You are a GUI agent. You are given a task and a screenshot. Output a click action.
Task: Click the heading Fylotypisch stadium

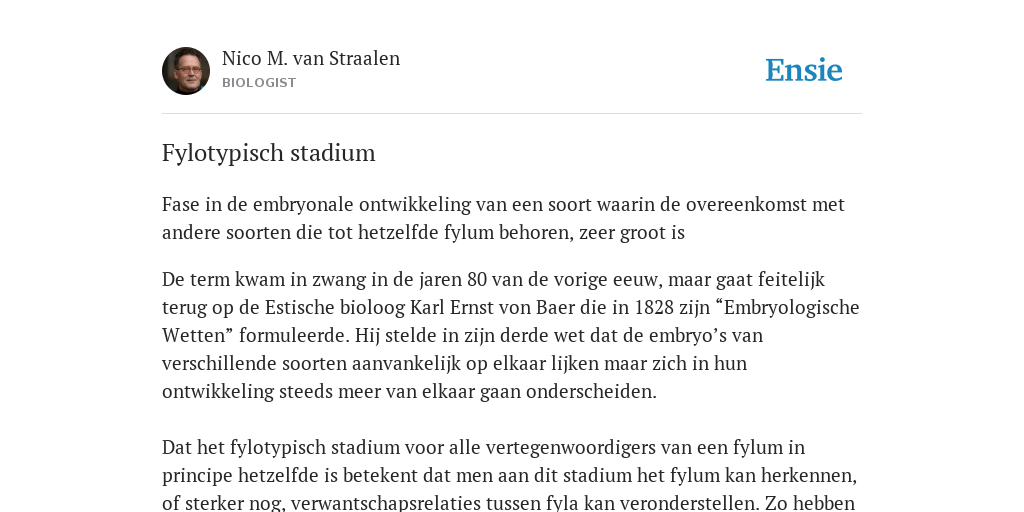[268, 153]
